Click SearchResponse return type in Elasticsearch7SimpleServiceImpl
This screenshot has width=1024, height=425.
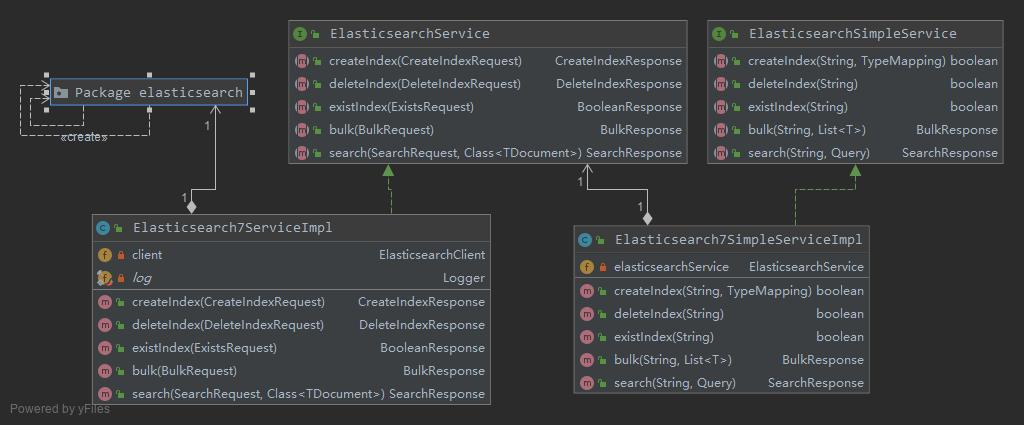(816, 383)
